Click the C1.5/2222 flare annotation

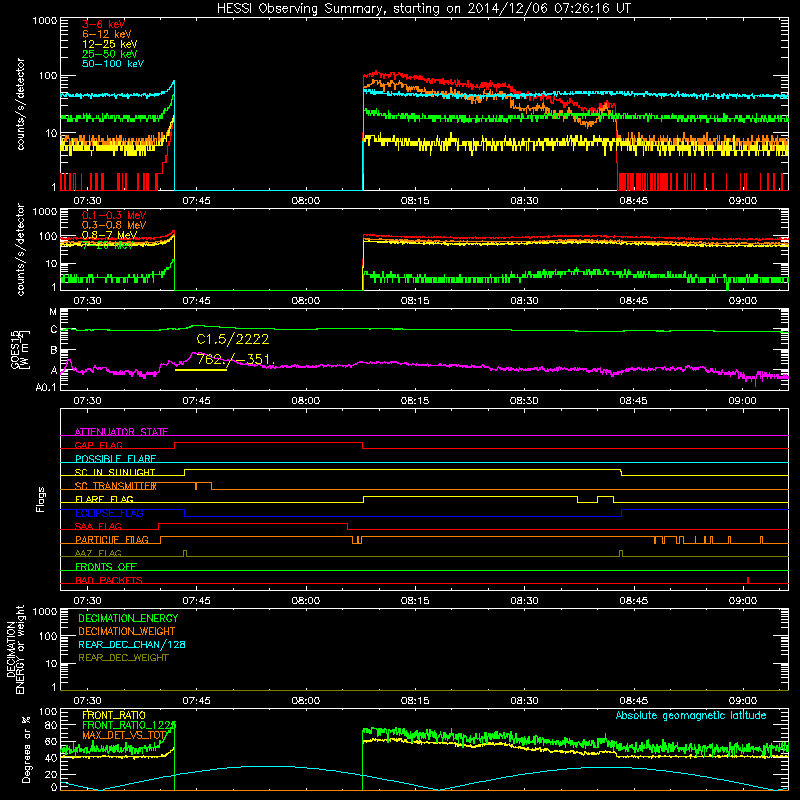[x=233, y=339]
